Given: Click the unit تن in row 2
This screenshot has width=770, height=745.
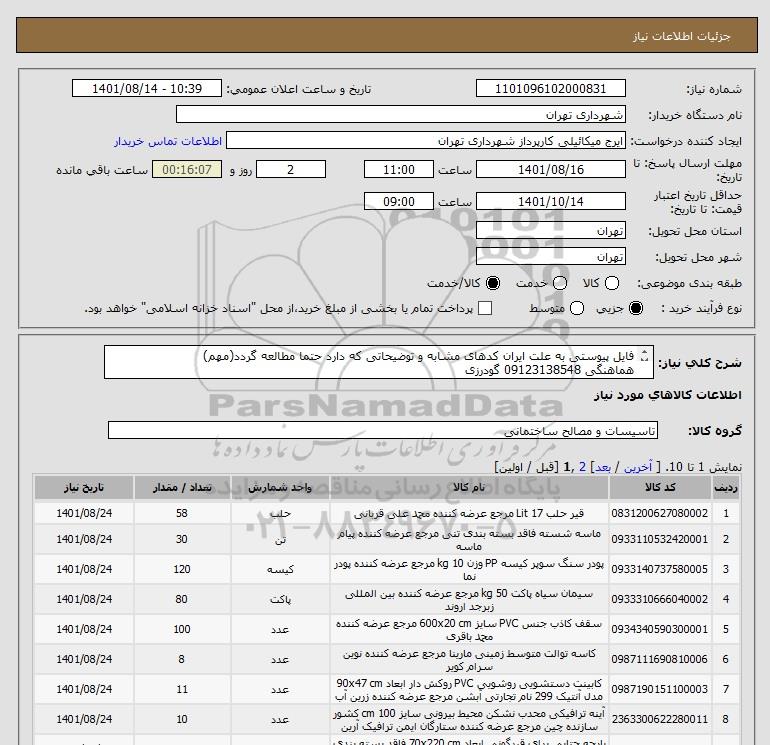Looking at the screenshot, I should coord(280,539).
